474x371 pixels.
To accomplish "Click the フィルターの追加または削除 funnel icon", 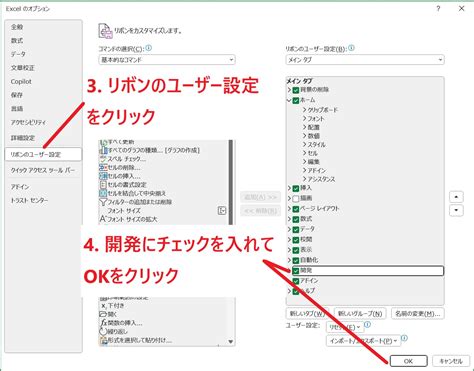I will pos(103,202).
